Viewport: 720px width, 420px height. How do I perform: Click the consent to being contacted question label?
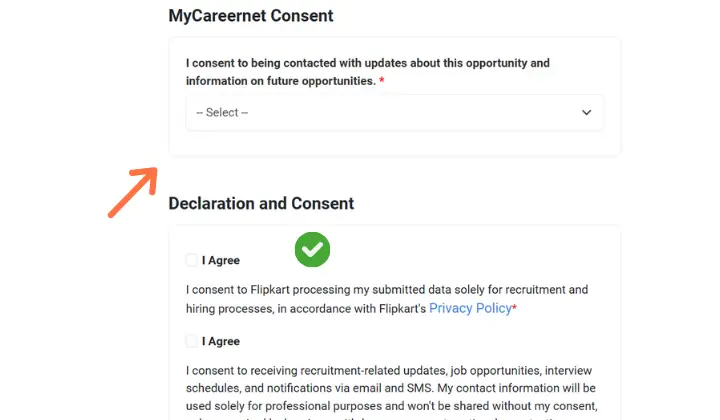click(x=368, y=72)
